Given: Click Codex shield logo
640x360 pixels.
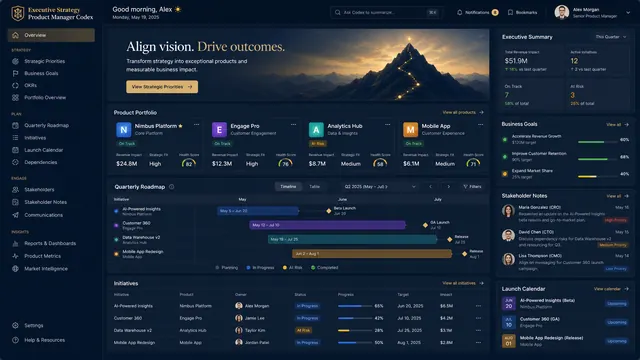Looking at the screenshot, I should pyautogui.click(x=18, y=13).
